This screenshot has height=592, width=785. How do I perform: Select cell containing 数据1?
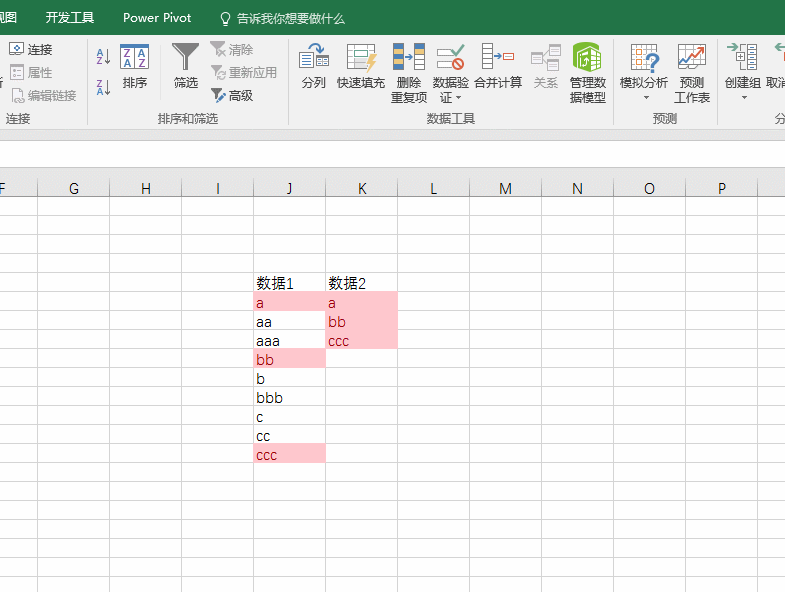tap(289, 282)
